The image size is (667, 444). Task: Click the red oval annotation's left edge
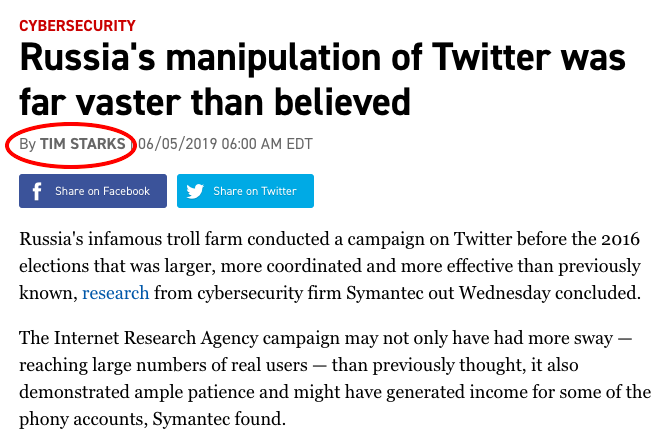tap(7, 145)
